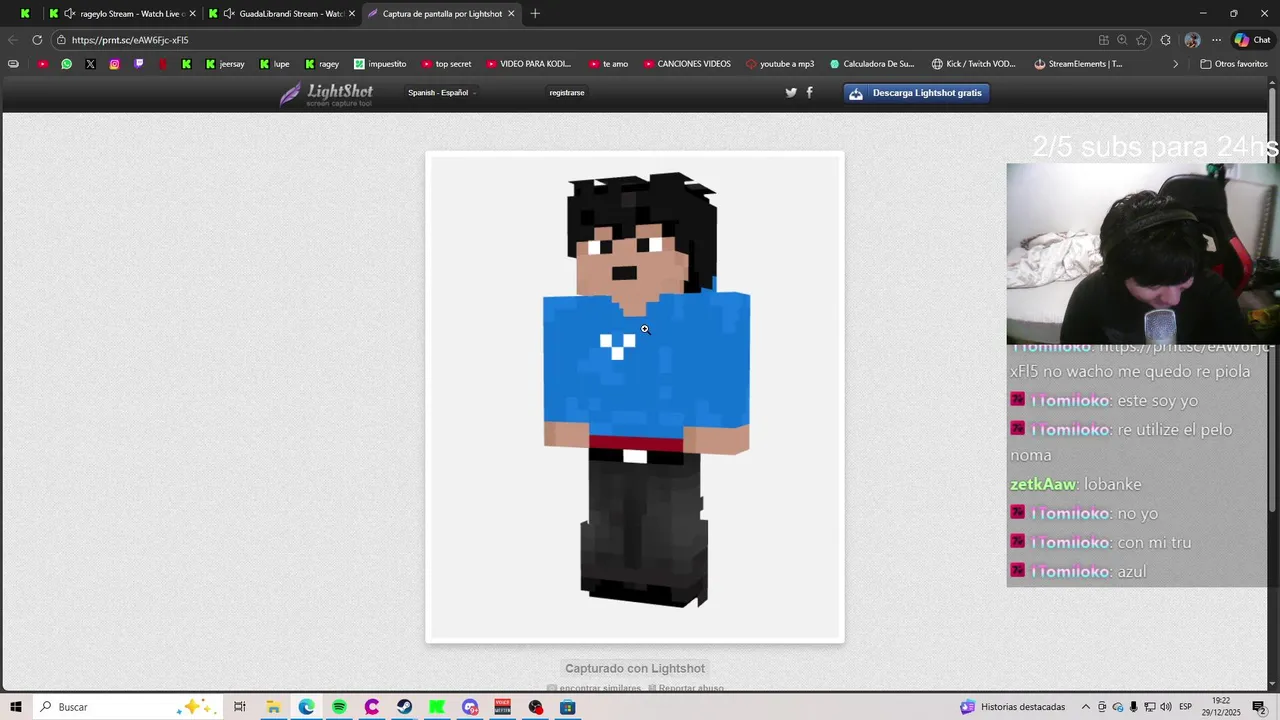The width and height of the screenshot is (1280, 720).
Task: Open the StreamElements bookmark
Action: click(x=1078, y=64)
